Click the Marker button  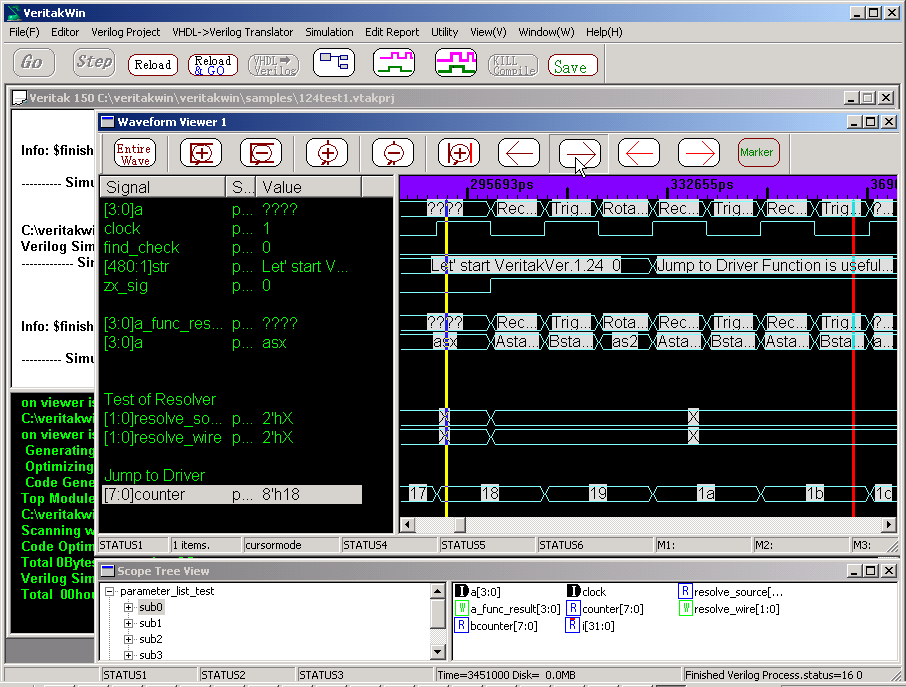point(758,153)
